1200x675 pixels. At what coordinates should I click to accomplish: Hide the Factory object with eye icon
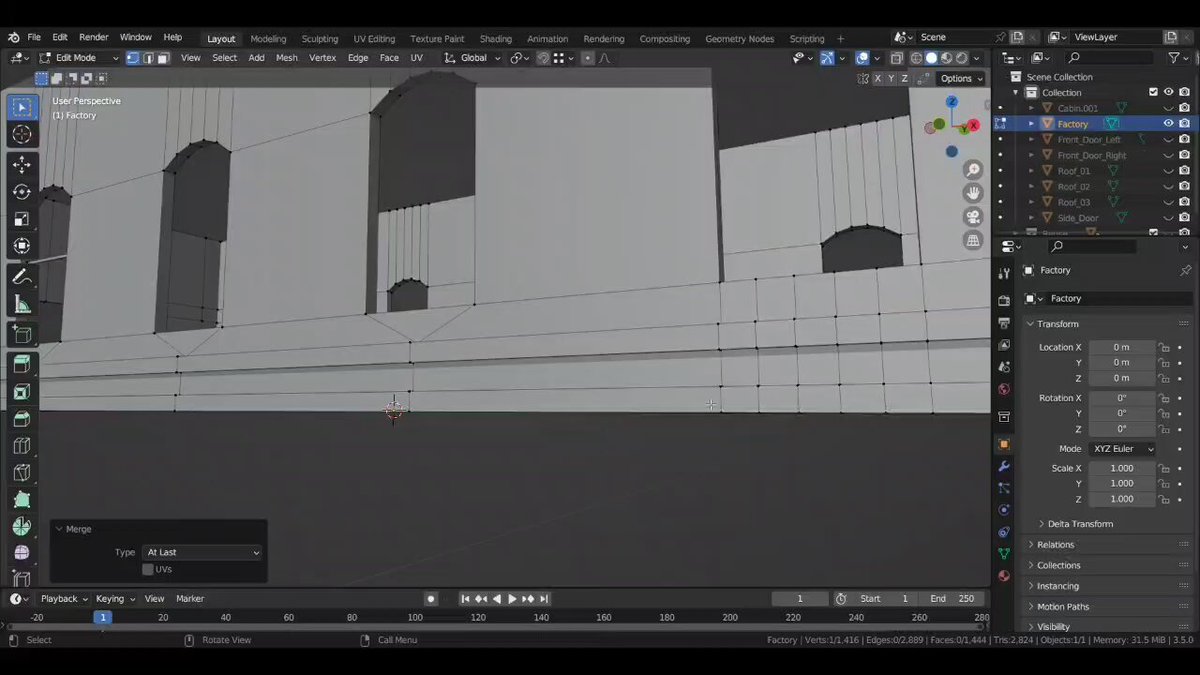[x=1168, y=123]
